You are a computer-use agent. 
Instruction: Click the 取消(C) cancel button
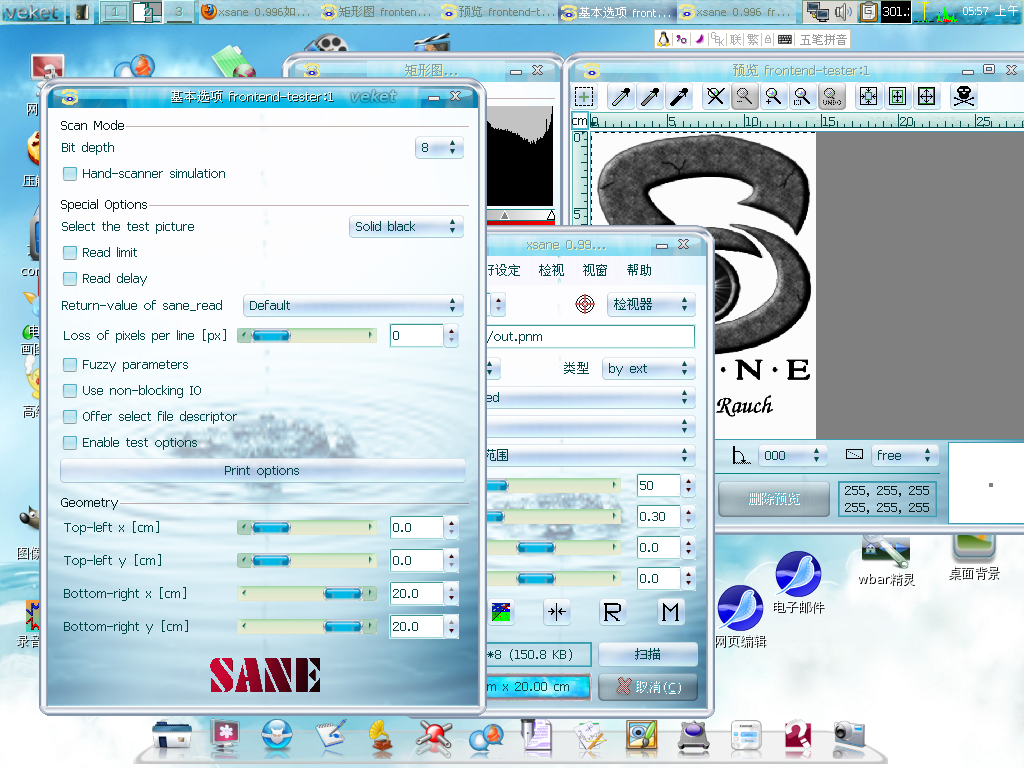(x=648, y=687)
